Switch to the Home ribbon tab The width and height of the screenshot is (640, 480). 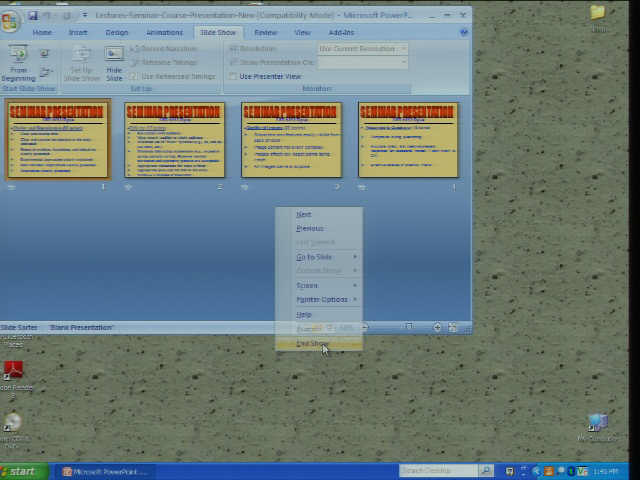(x=42, y=33)
